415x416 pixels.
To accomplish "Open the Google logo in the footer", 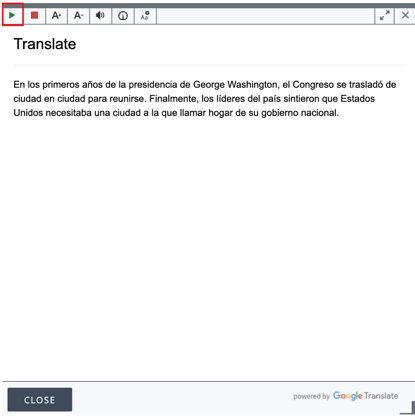I will point(347,396).
